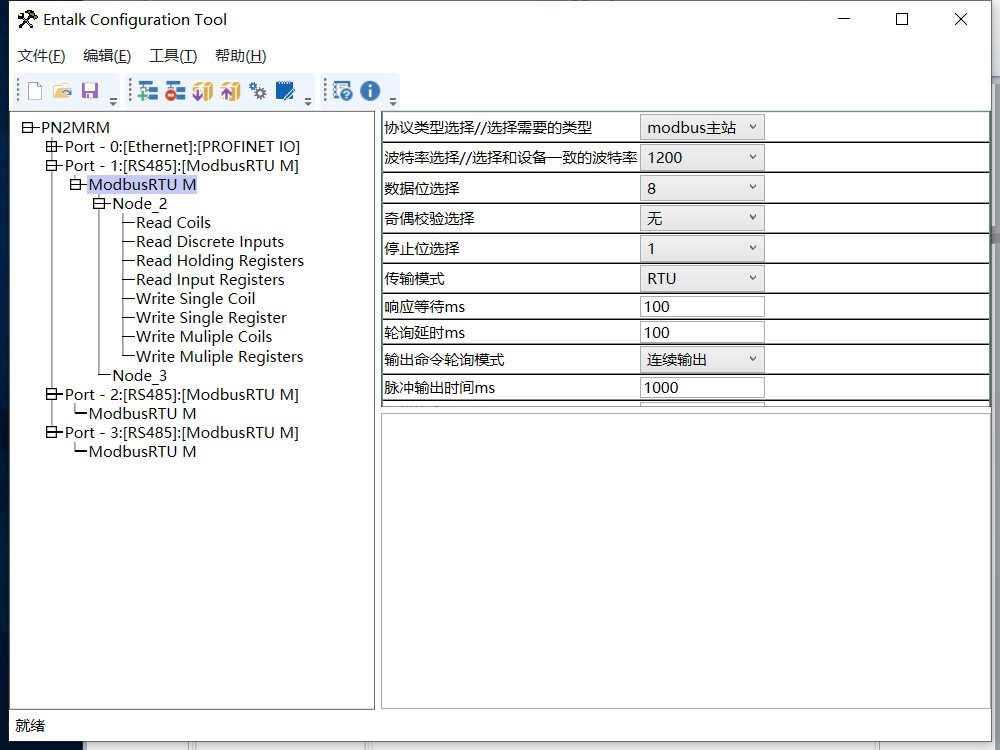Open data bits dropdown showing 8
This screenshot has height=750, width=1000.
[702, 188]
